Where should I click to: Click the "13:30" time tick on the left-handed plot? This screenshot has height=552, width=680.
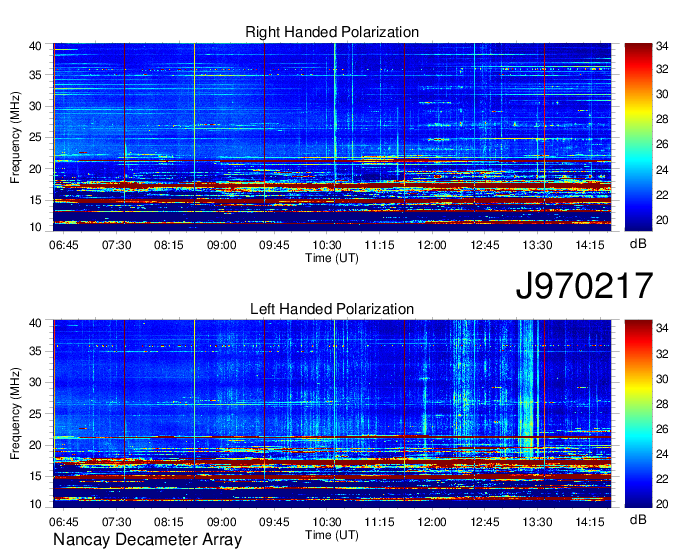pyautogui.click(x=537, y=522)
